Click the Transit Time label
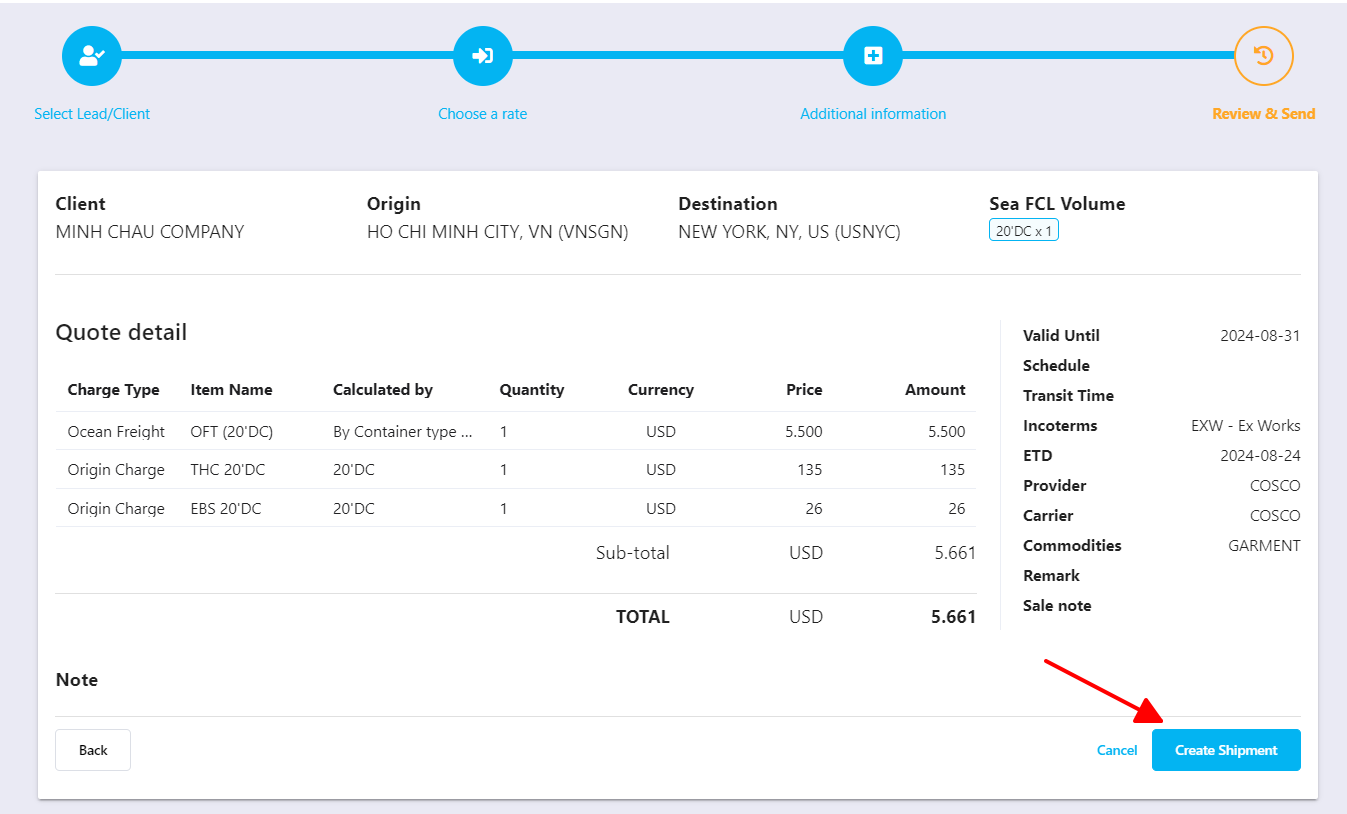 [1068, 396]
